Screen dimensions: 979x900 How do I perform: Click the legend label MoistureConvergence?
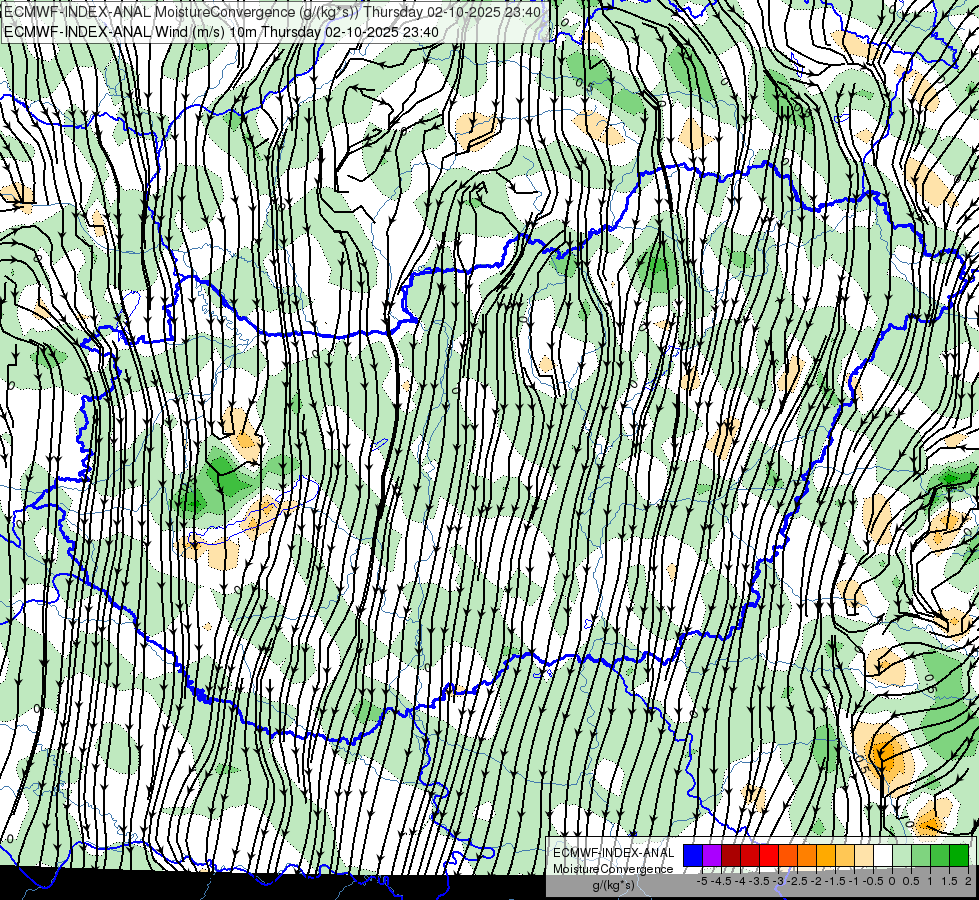coord(613,869)
